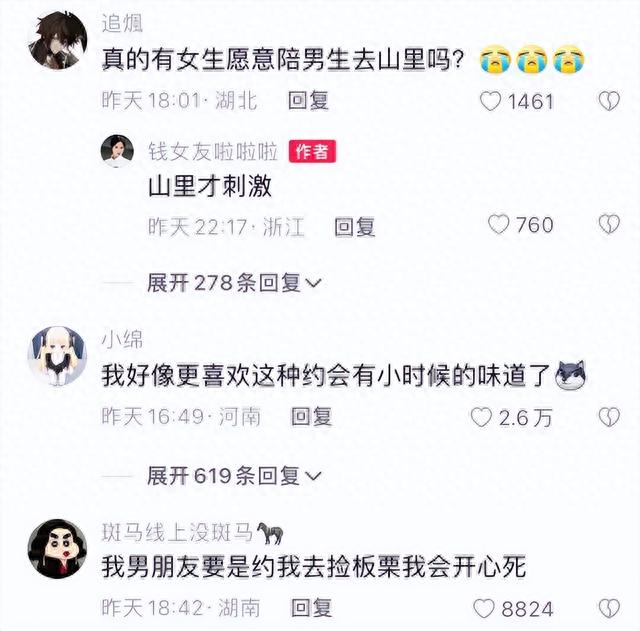Reply to 追烟's comment from 湖北
The image size is (640, 631).
[x=308, y=100]
